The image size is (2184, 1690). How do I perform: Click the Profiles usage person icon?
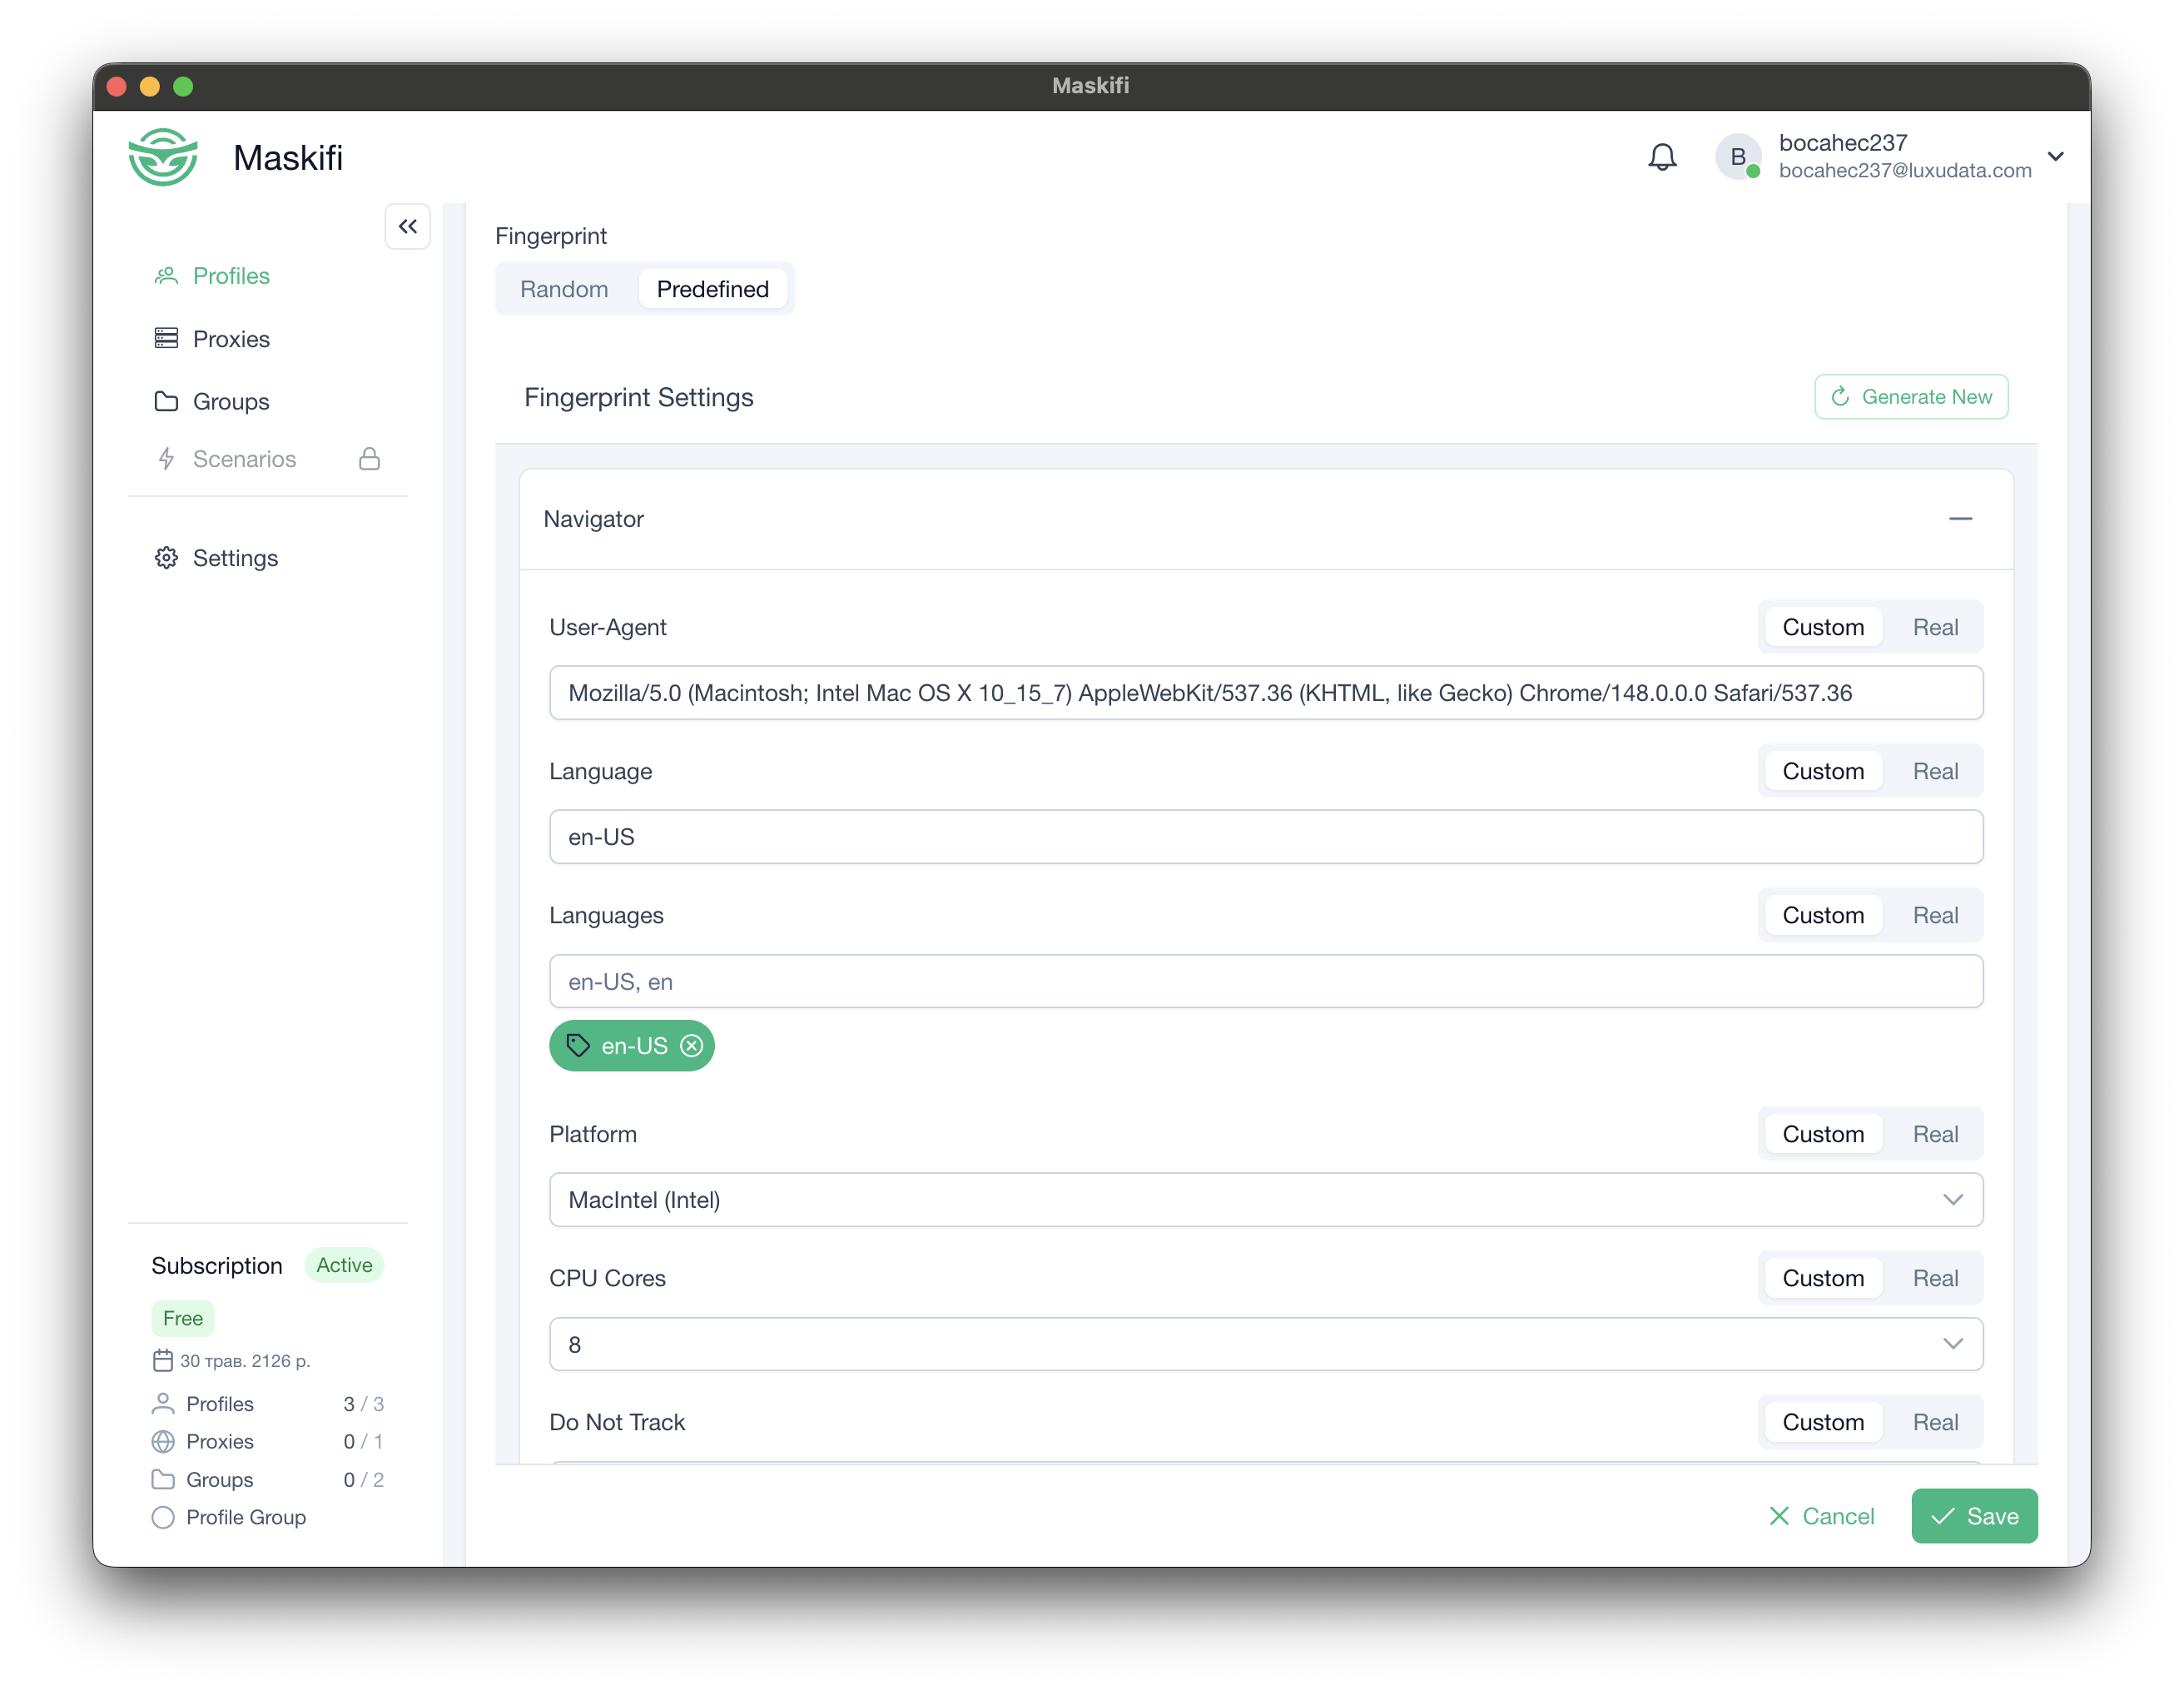pos(163,1404)
